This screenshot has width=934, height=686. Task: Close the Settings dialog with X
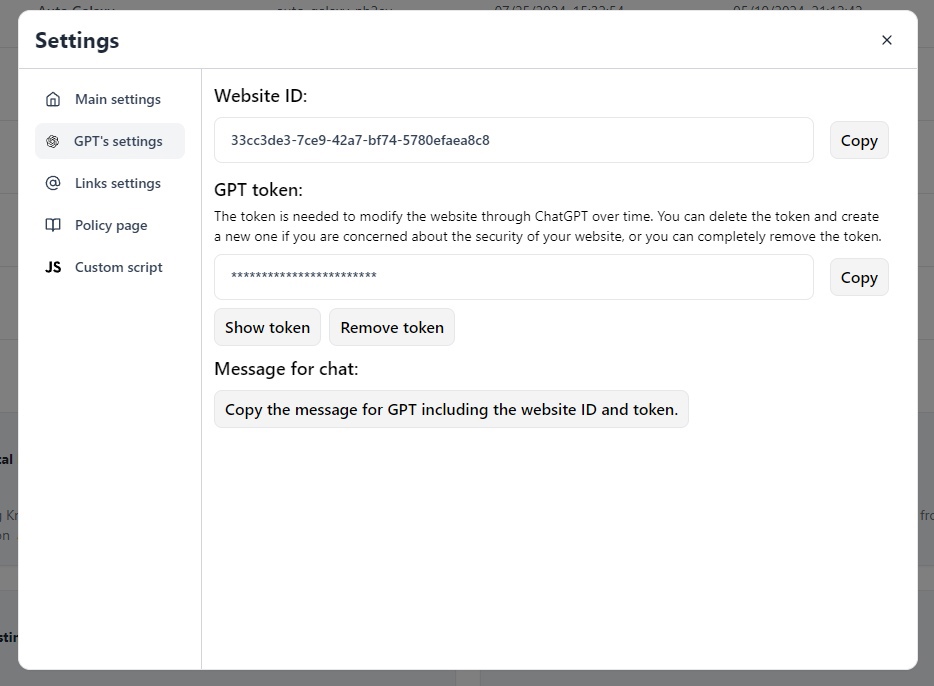pyautogui.click(x=886, y=40)
